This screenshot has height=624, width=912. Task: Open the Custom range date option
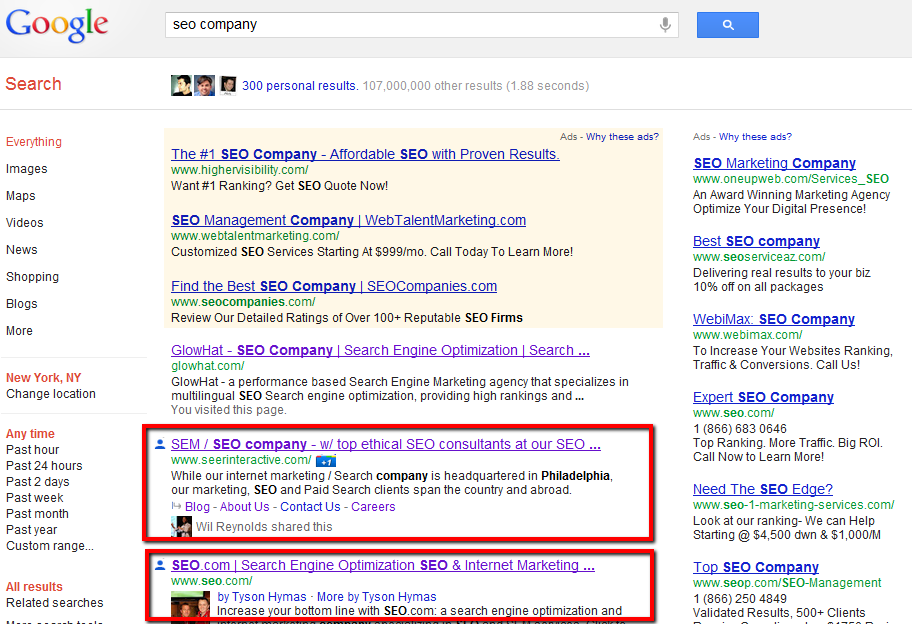tap(49, 545)
